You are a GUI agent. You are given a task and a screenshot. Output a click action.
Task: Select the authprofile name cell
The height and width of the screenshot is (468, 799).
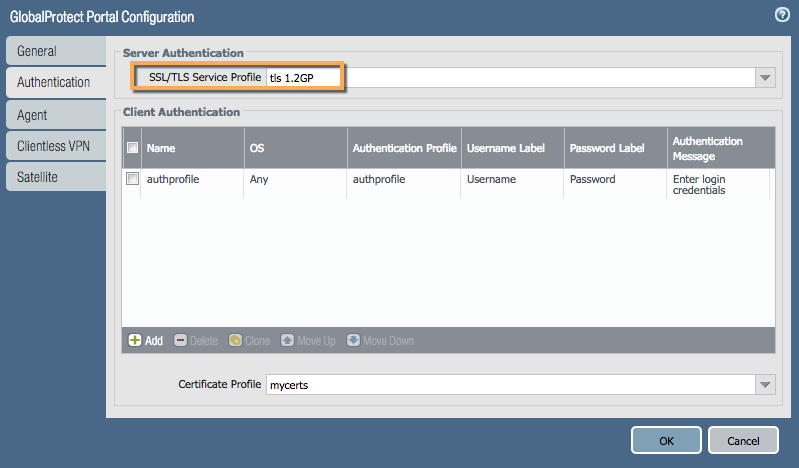(x=193, y=184)
